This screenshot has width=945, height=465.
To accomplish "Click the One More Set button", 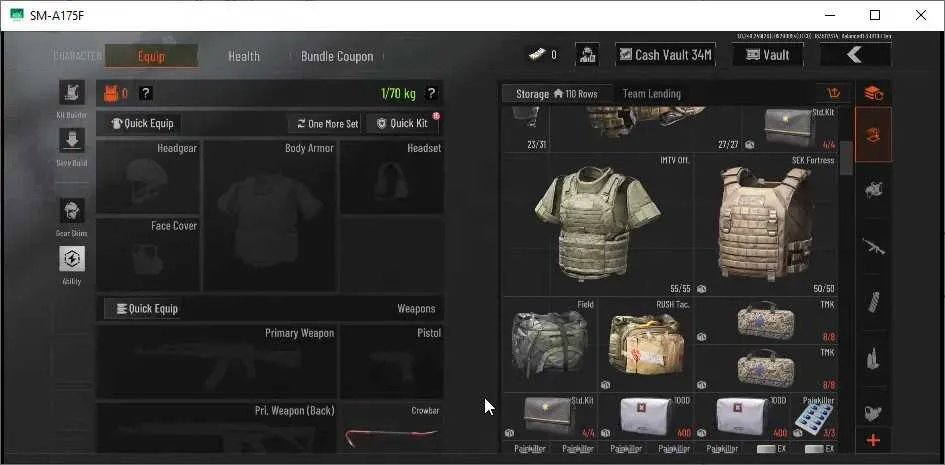I will click(x=326, y=123).
